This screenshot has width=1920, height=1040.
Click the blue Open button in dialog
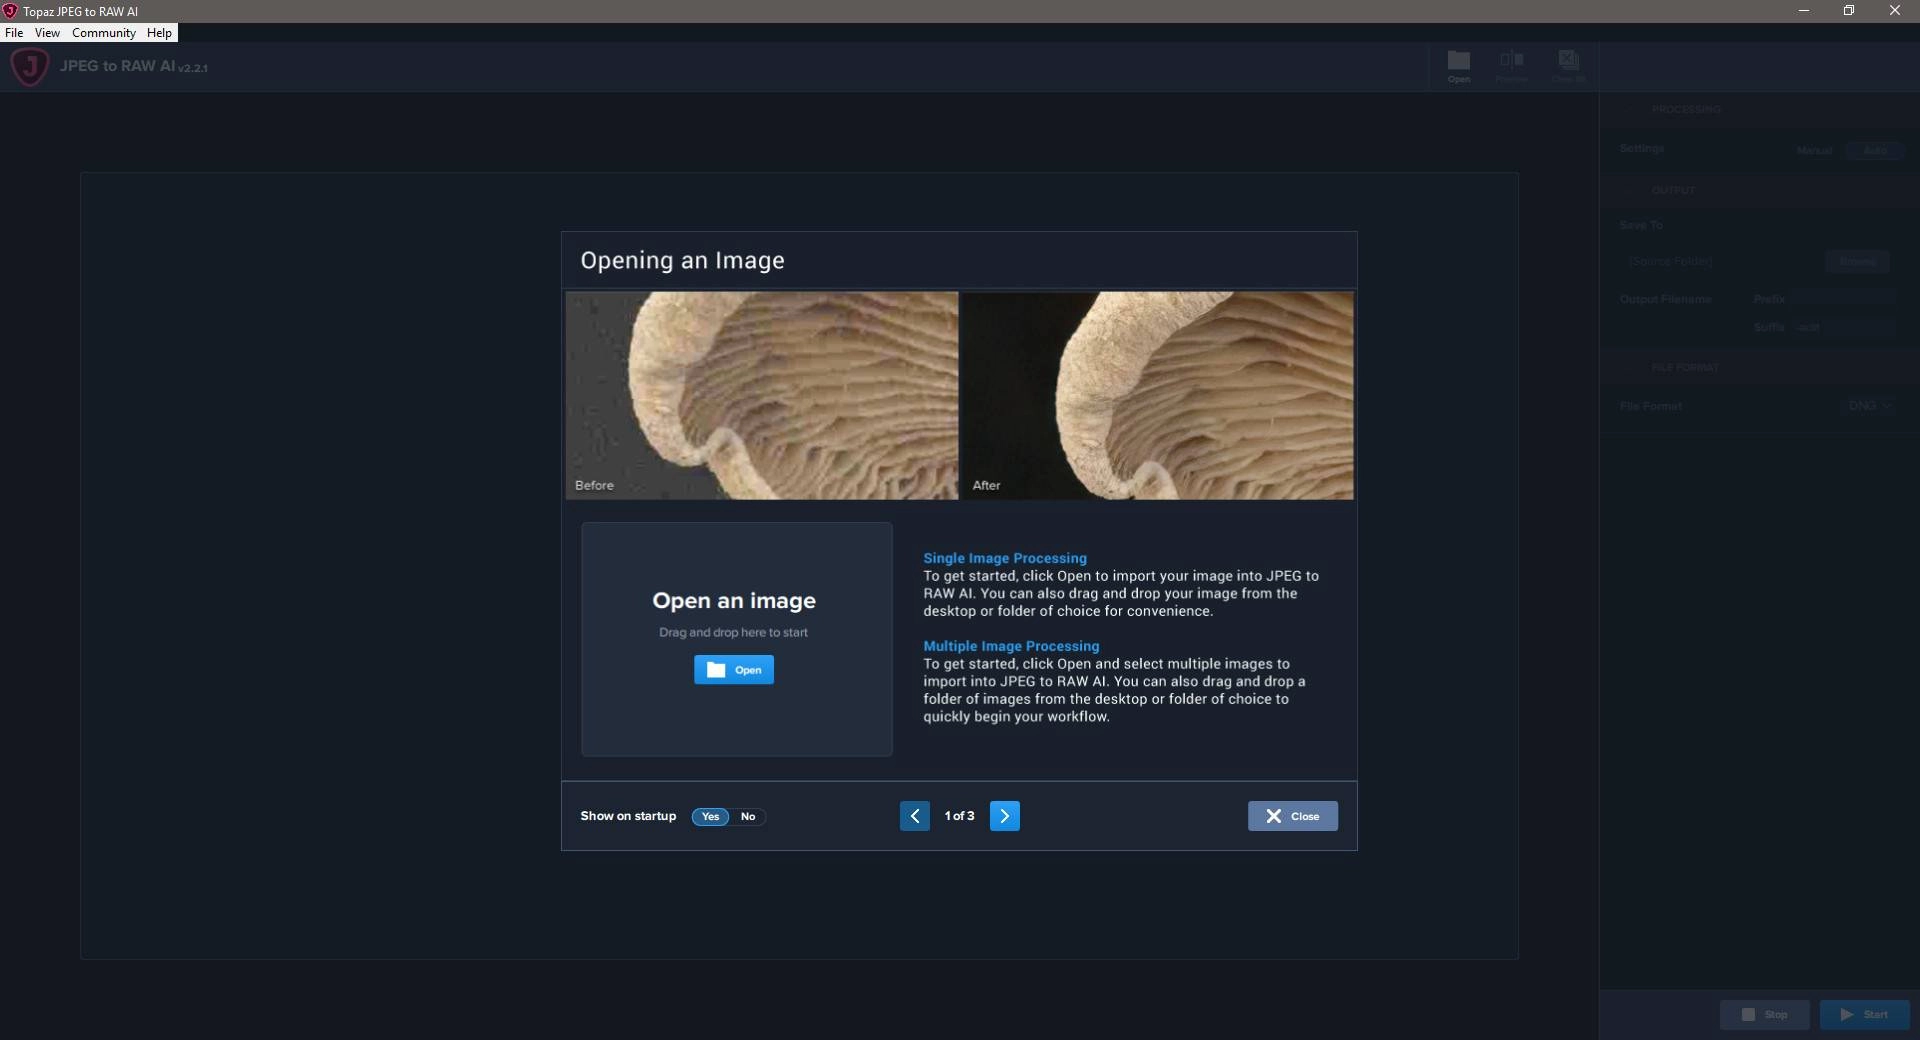click(x=734, y=670)
